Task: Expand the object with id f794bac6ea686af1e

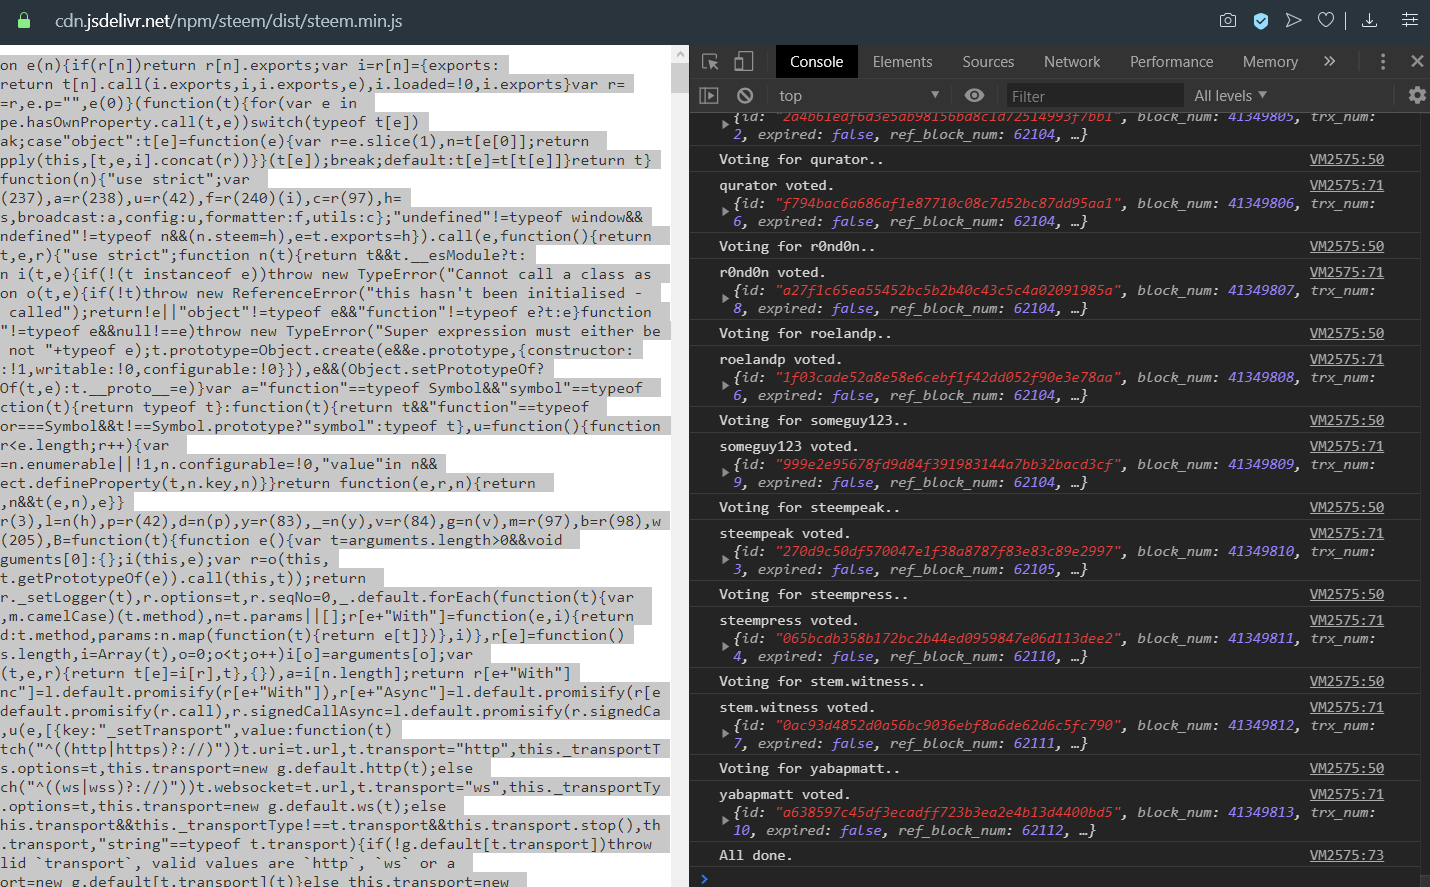Action: point(725,212)
